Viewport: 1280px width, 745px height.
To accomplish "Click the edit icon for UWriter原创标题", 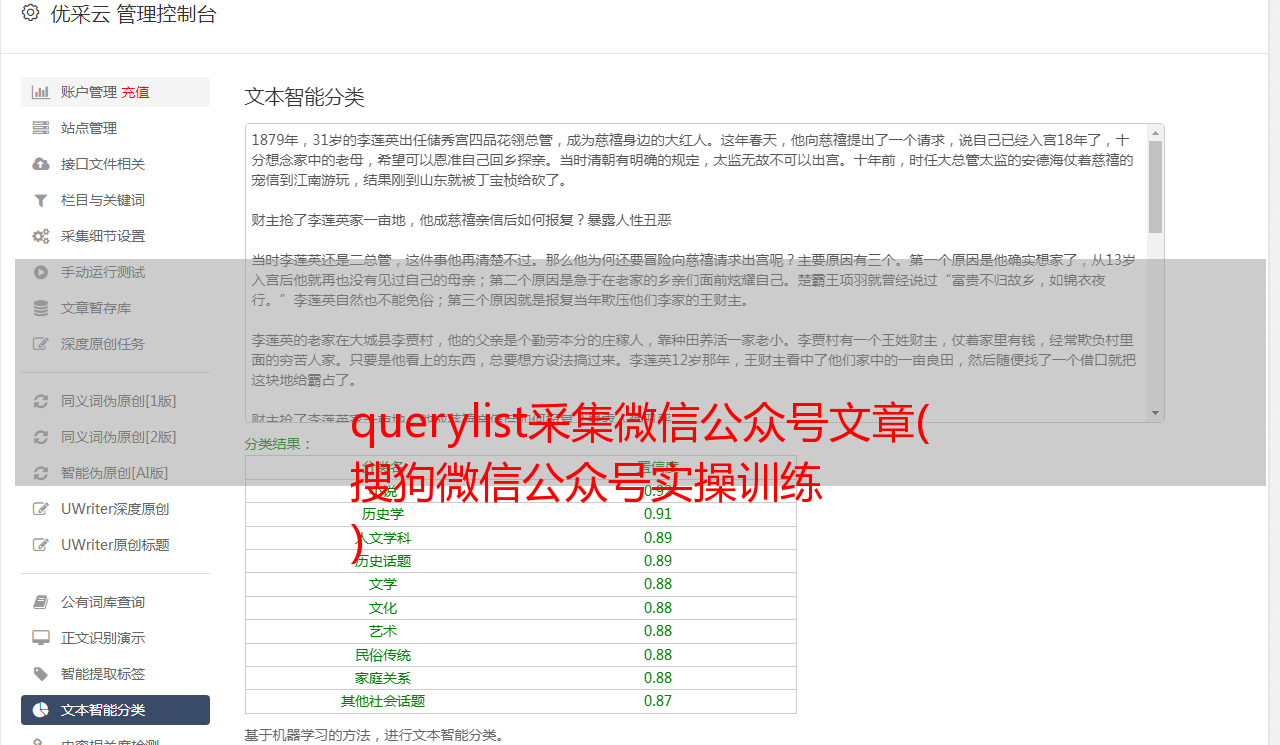I will (41, 545).
